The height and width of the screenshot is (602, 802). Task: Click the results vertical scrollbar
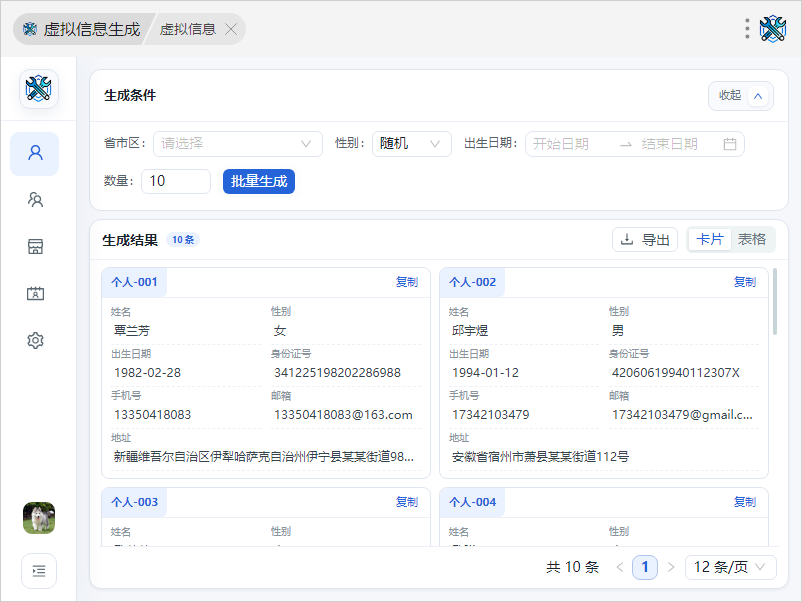coord(775,302)
